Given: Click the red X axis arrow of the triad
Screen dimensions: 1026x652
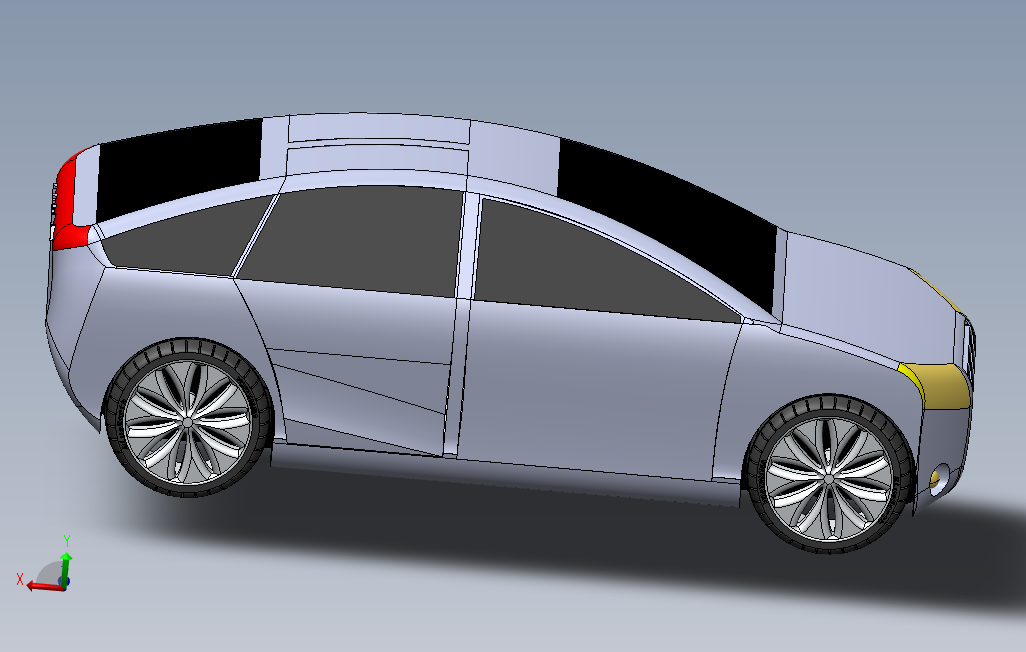Looking at the screenshot, I should [44, 586].
